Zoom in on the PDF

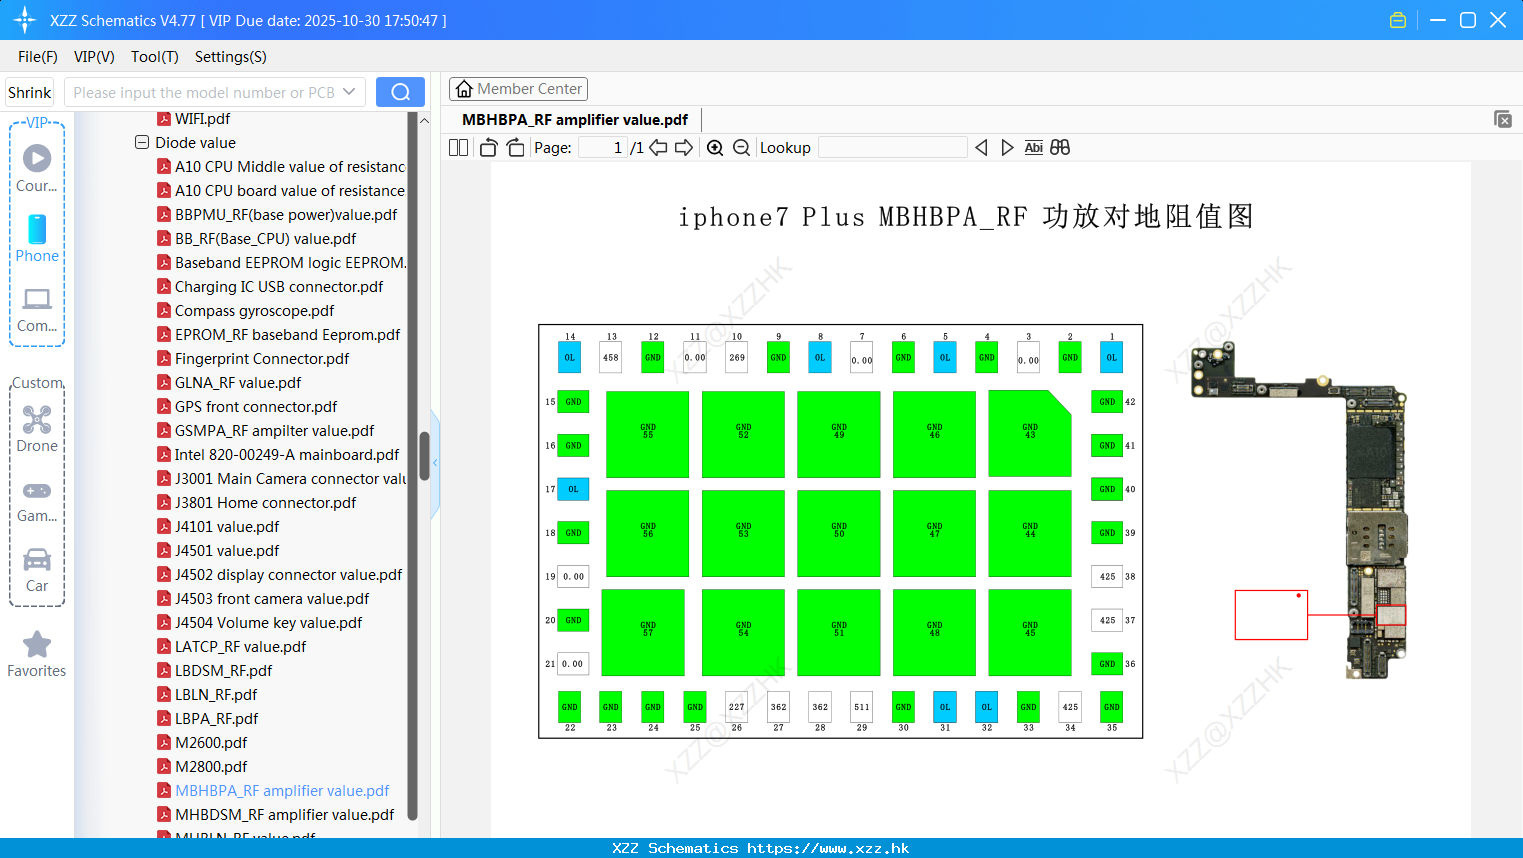tap(715, 148)
